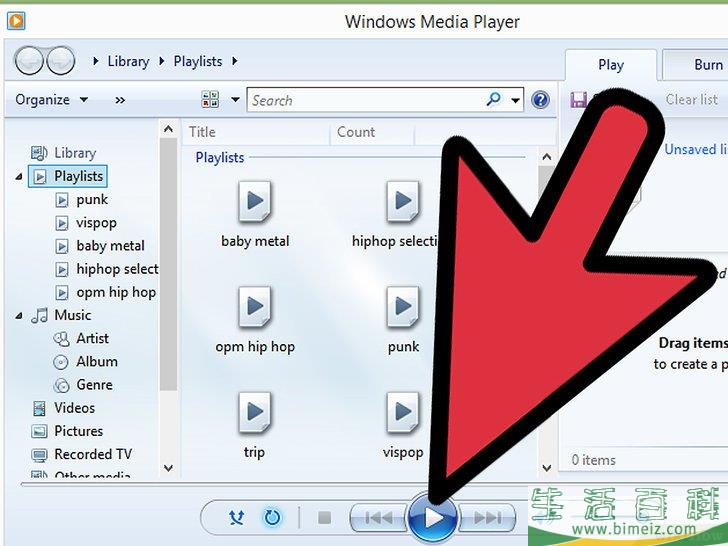Click the hiphop selection playlist thumbnail
The width and height of the screenshot is (728, 546).
point(403,202)
